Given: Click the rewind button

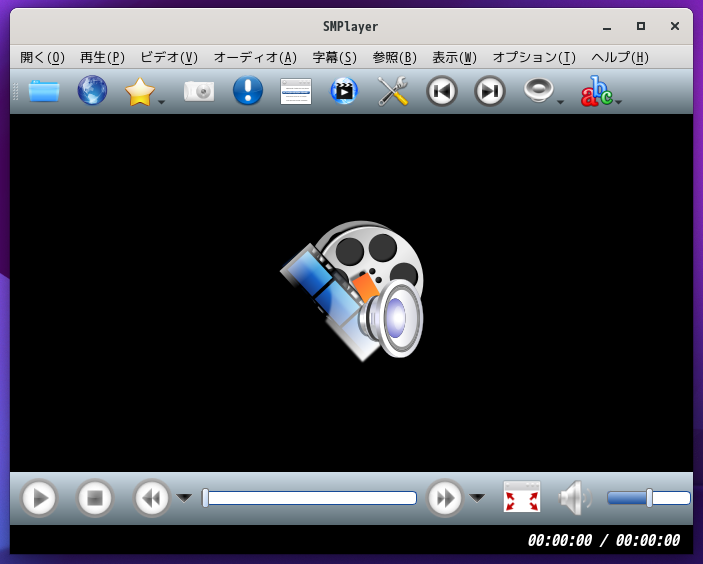Looking at the screenshot, I should pyautogui.click(x=152, y=498).
